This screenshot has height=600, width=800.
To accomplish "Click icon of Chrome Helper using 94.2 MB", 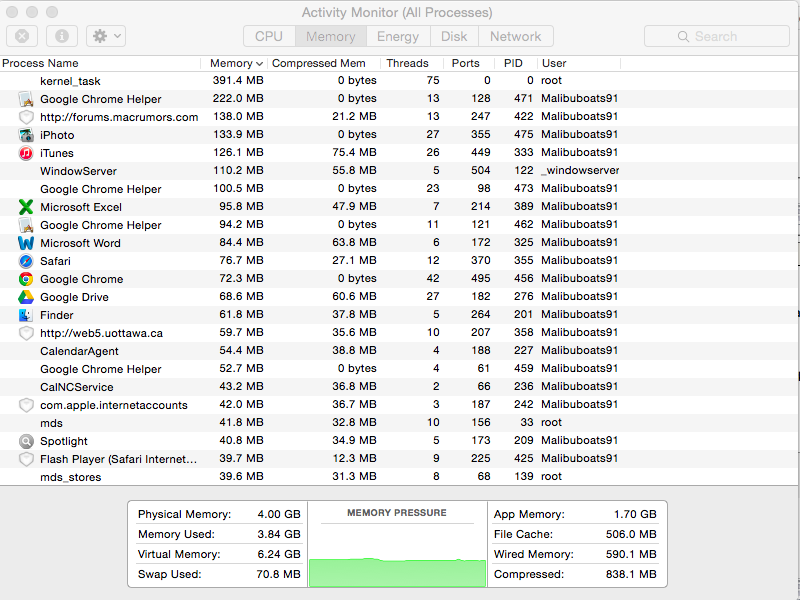I will pos(26,225).
